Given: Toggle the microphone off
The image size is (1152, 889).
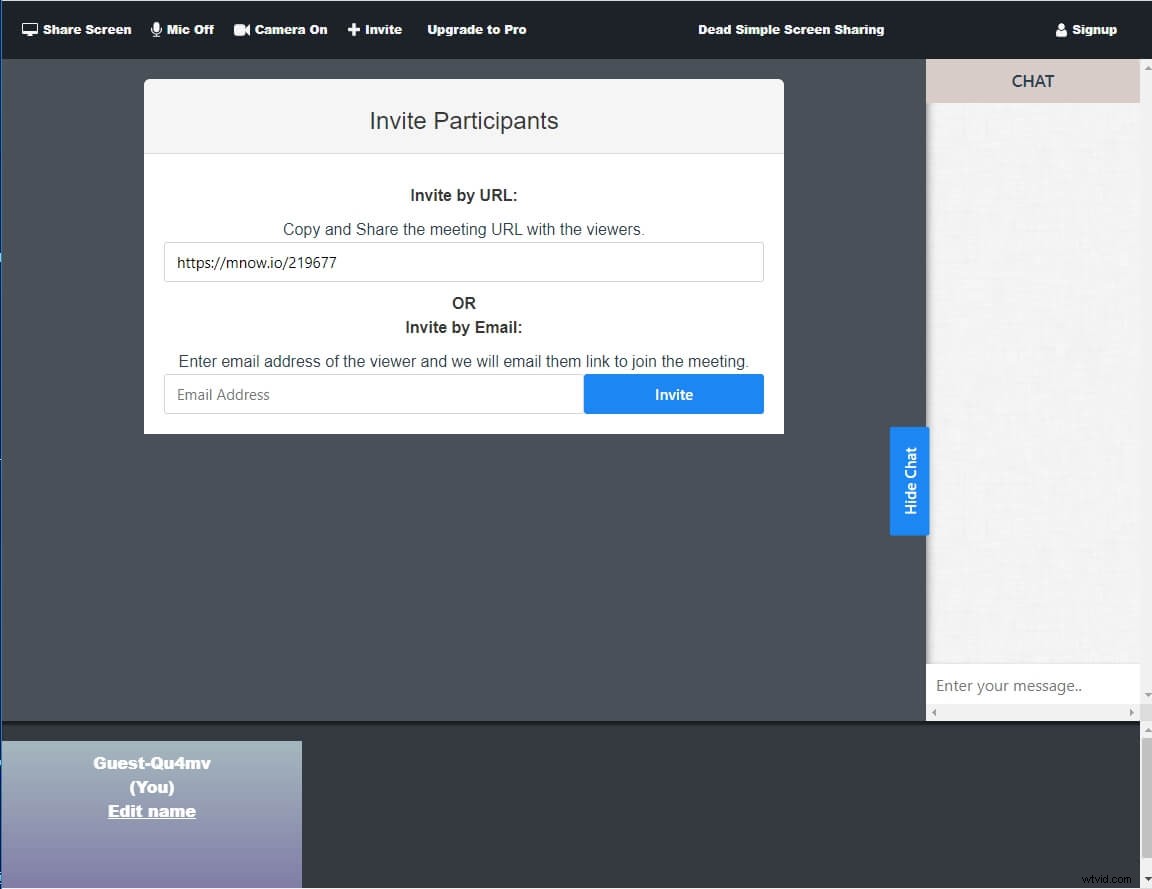Looking at the screenshot, I should (183, 29).
